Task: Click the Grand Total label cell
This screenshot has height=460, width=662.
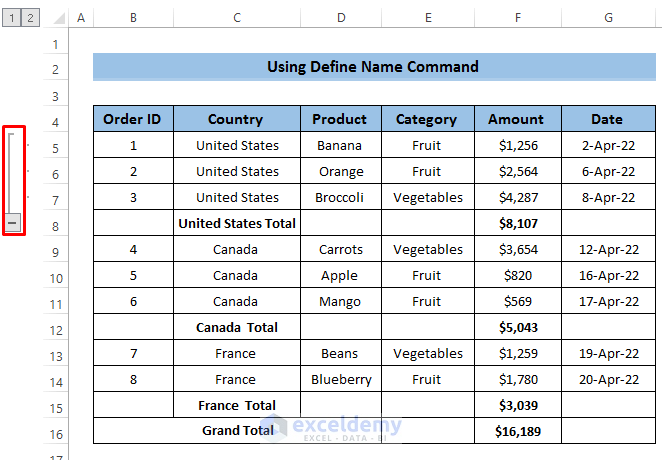Action: pos(236,430)
